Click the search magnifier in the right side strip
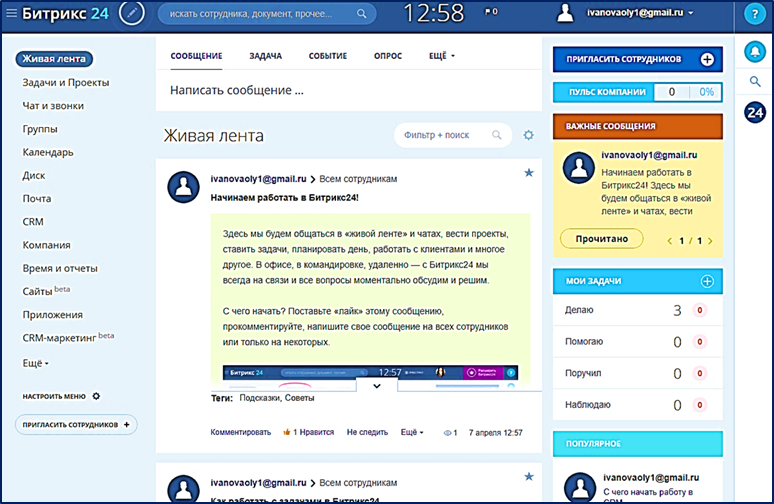 pos(755,81)
